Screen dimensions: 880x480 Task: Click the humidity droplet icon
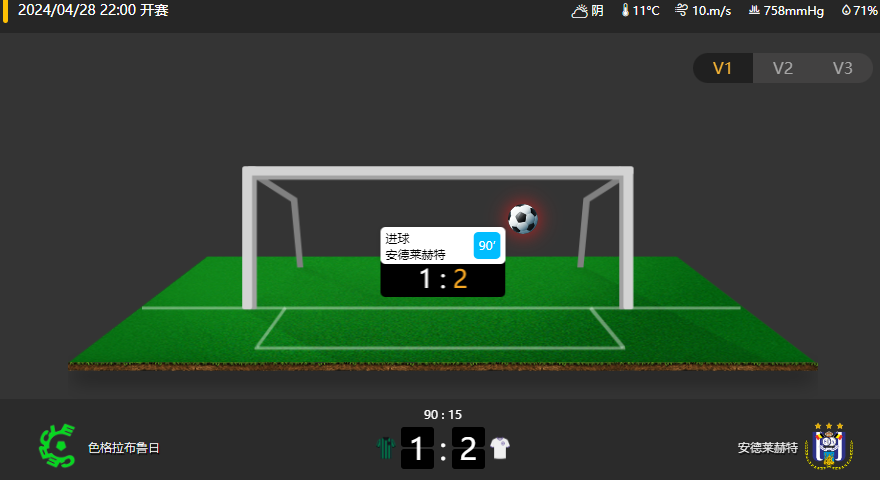pos(846,10)
